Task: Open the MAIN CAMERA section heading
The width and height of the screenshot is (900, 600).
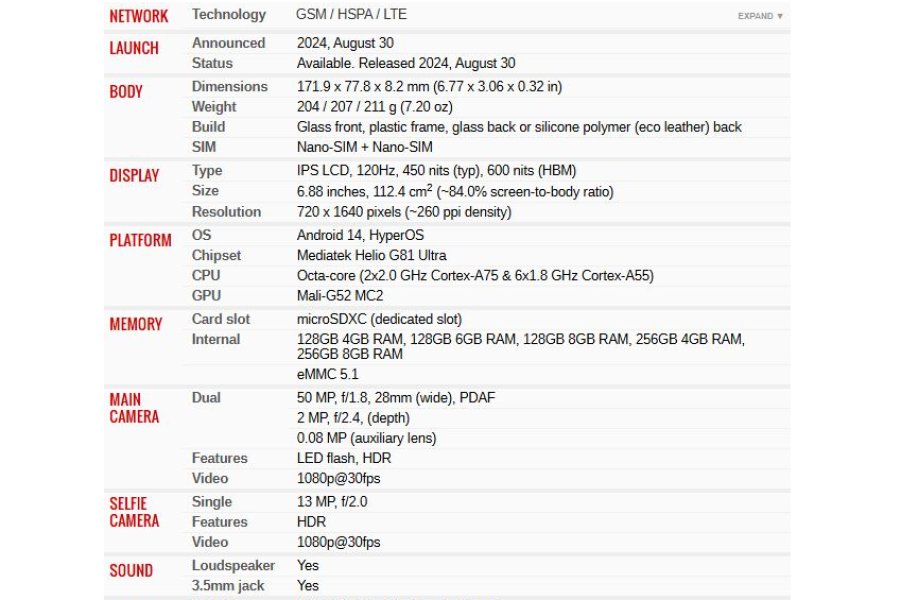Action: pos(134,408)
